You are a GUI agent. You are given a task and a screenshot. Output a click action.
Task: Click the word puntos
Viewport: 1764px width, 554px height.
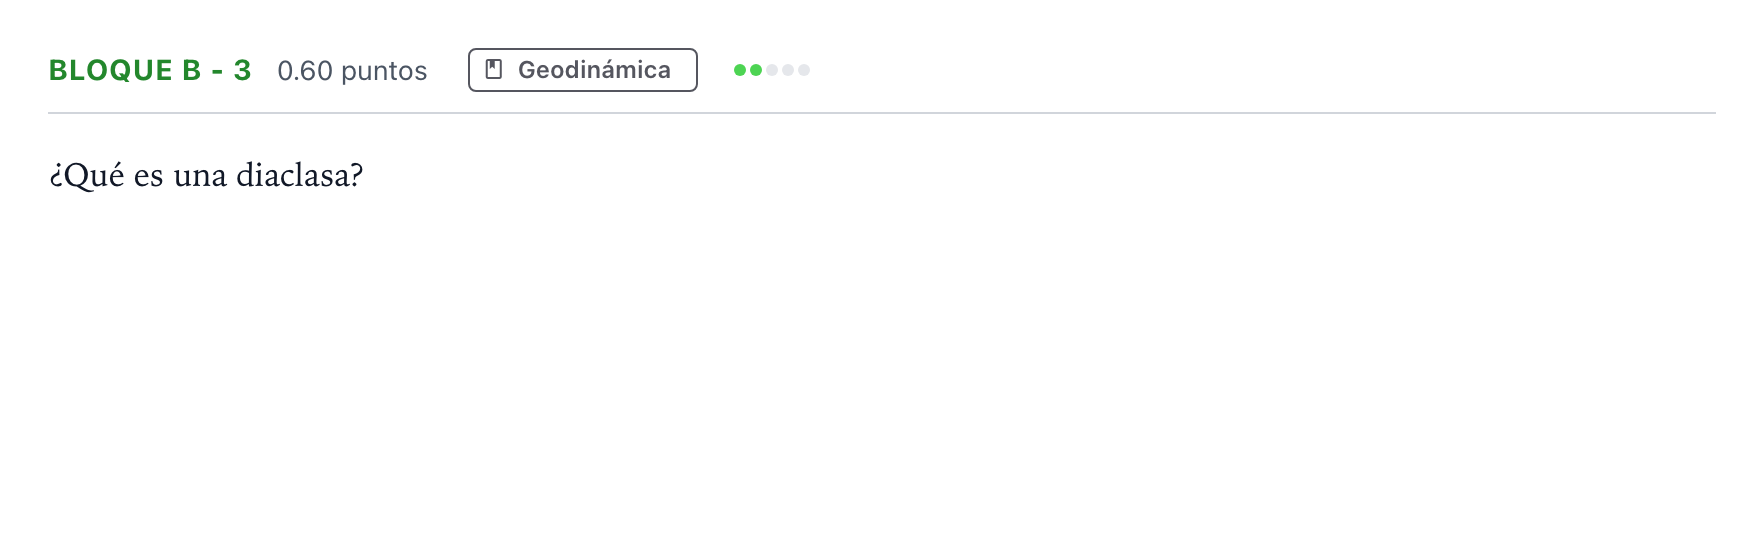tap(384, 71)
